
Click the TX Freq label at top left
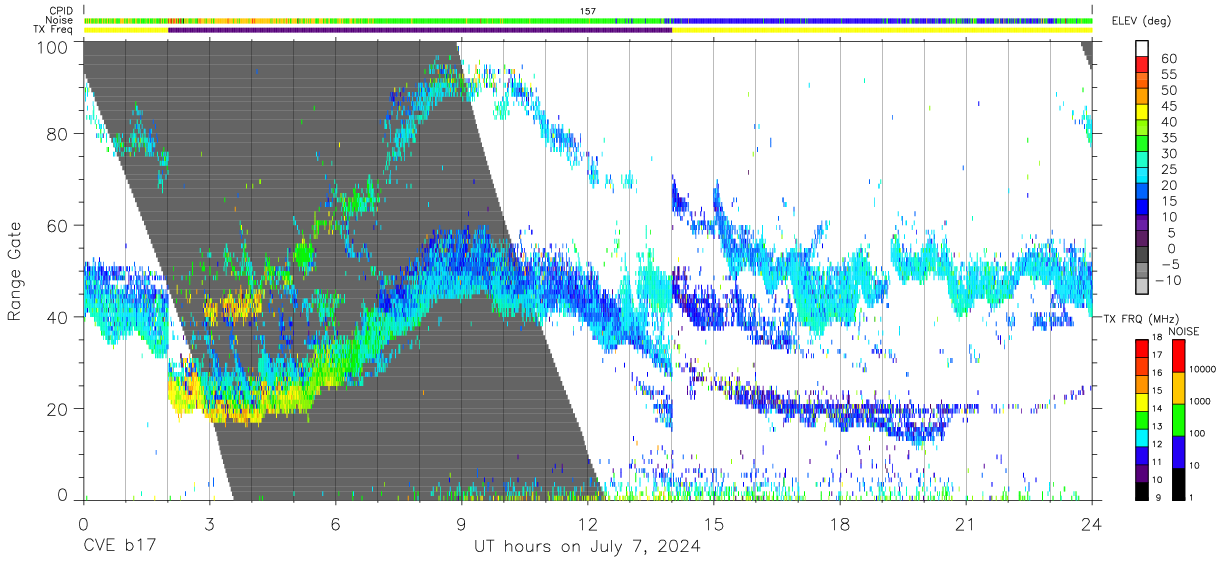tap(54, 30)
